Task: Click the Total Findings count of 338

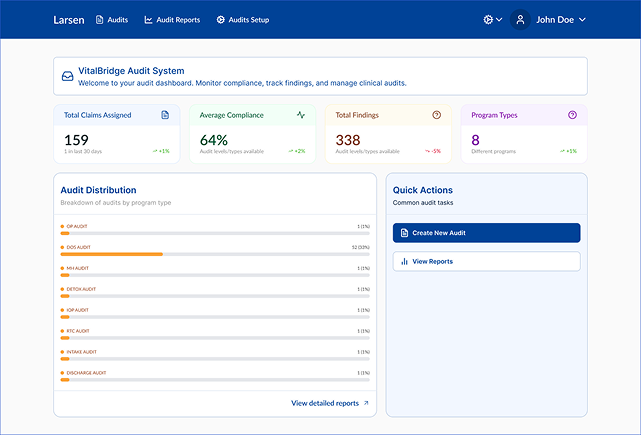Action: (x=348, y=140)
